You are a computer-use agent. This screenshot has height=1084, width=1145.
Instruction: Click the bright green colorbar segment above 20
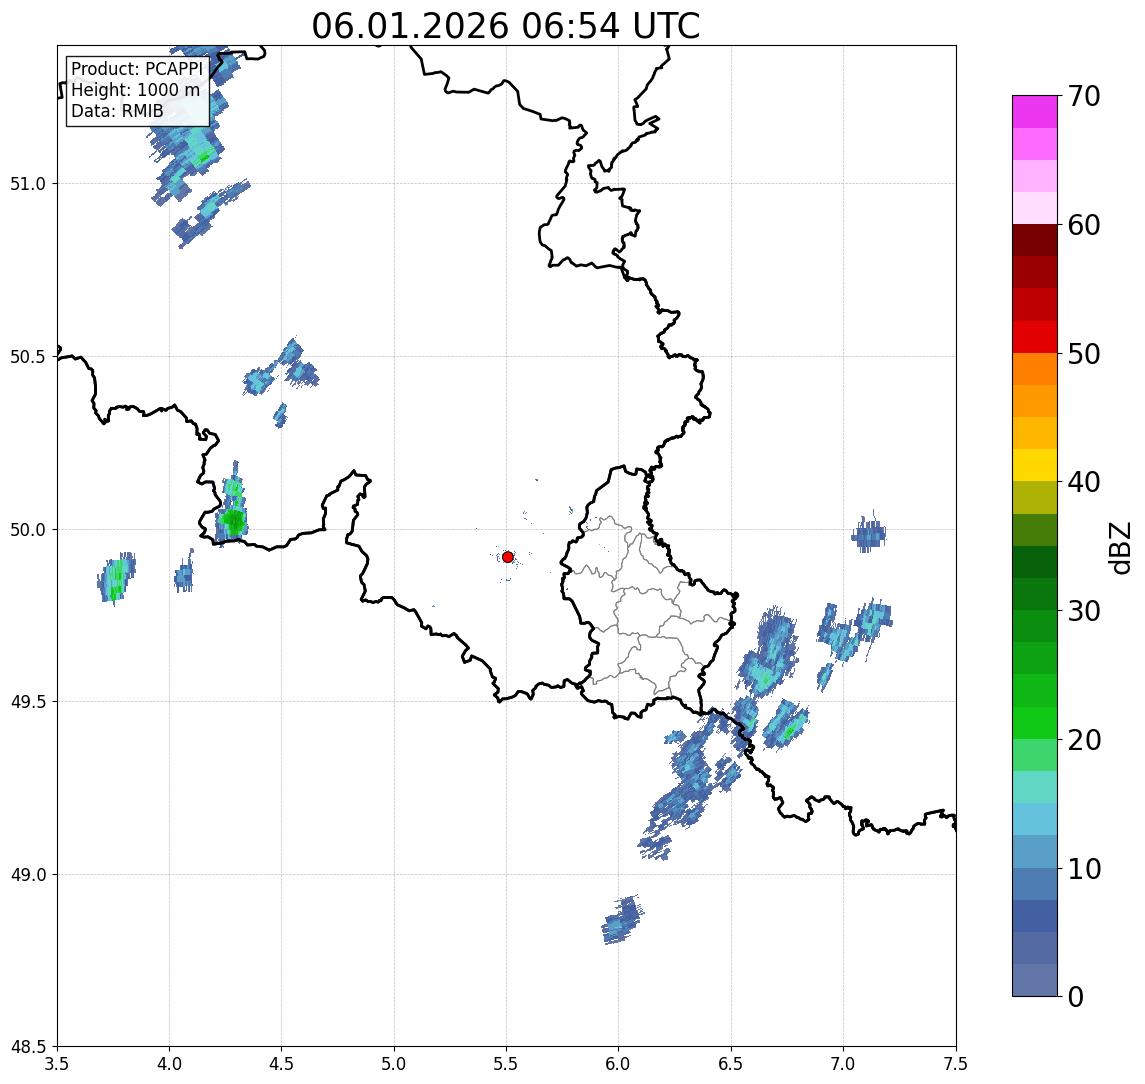pyautogui.click(x=1035, y=722)
